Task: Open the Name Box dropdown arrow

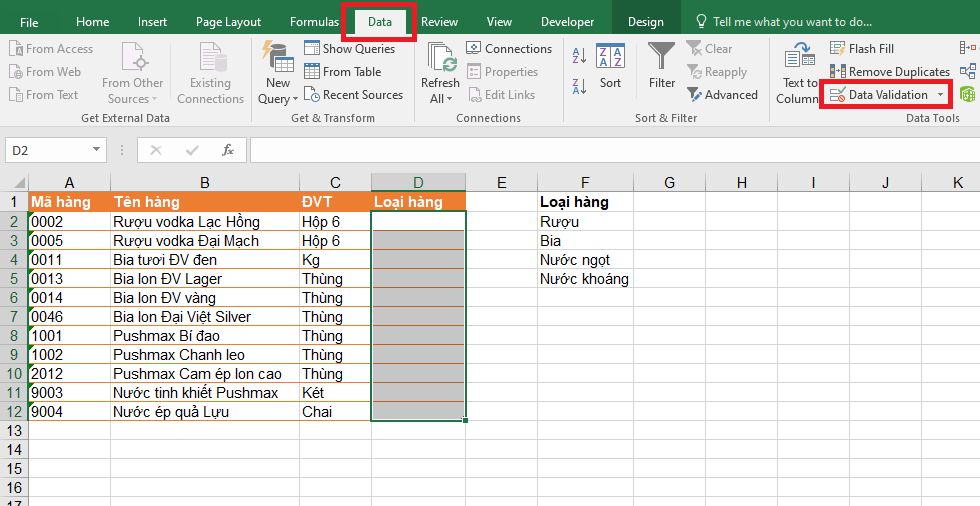Action: [x=97, y=150]
